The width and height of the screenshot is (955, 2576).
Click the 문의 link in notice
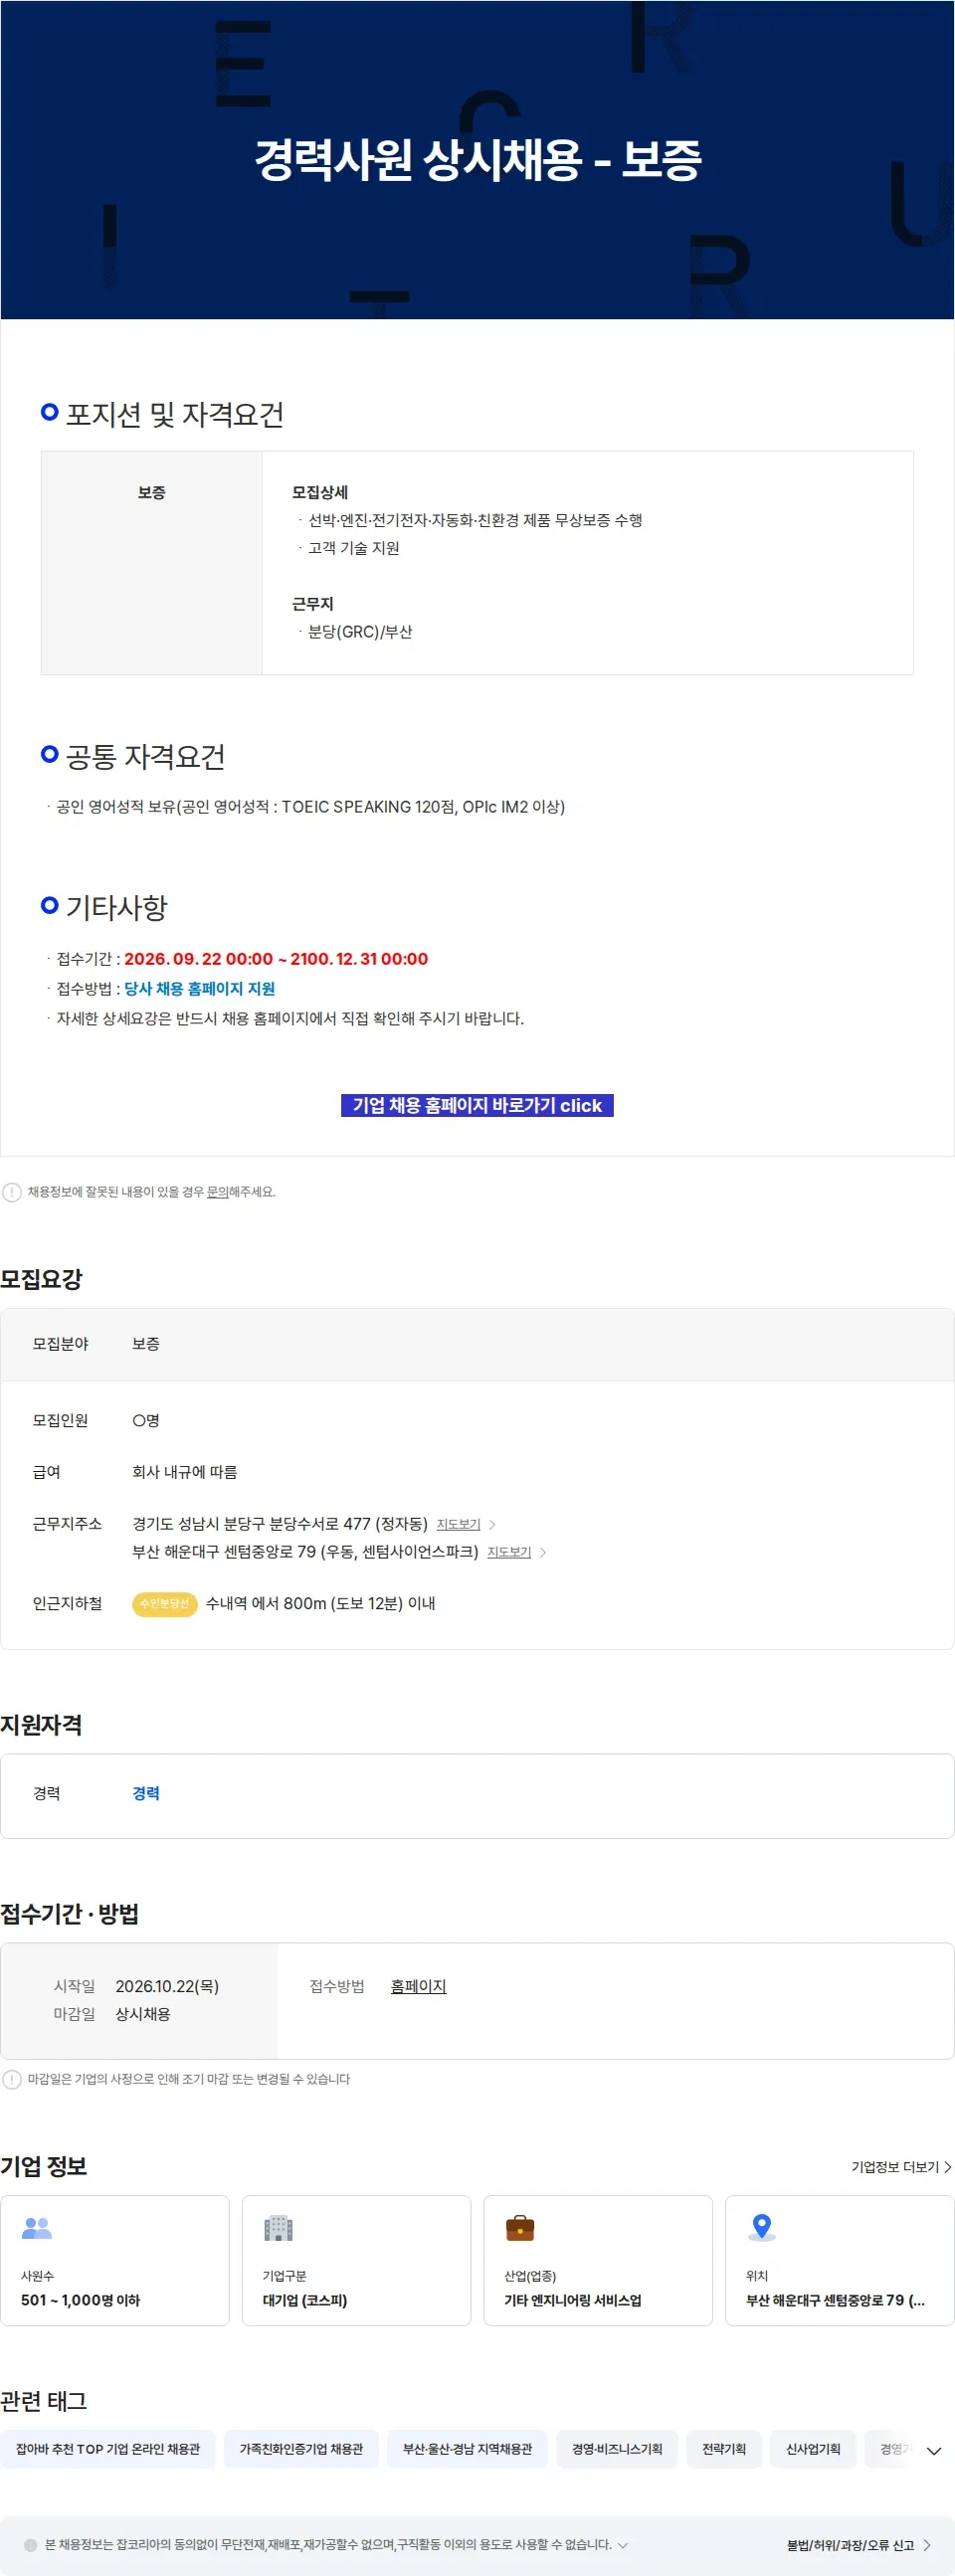click(x=217, y=1192)
